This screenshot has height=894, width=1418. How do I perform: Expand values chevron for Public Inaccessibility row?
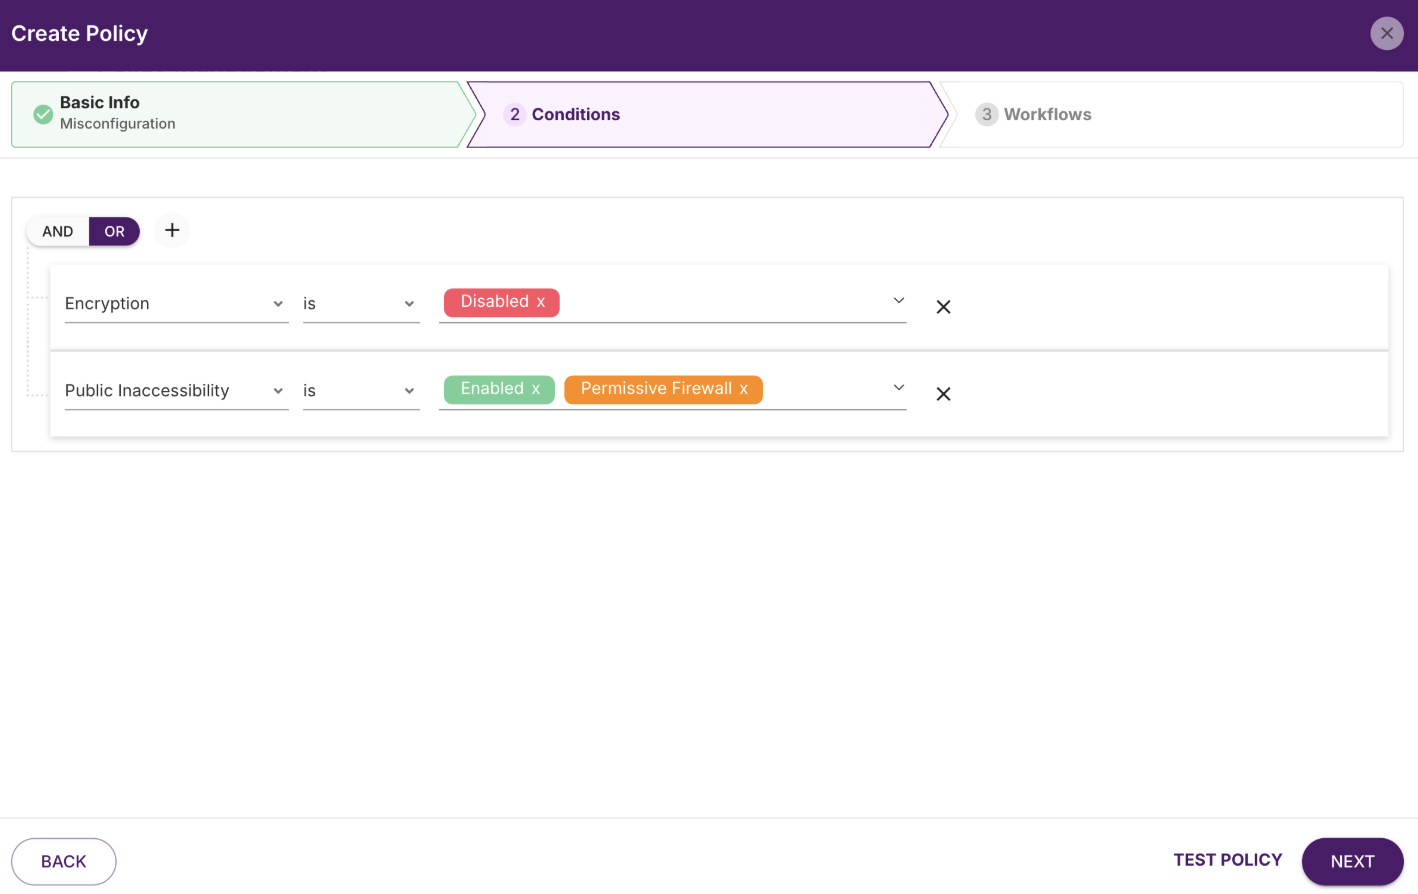pyautogui.click(x=899, y=388)
